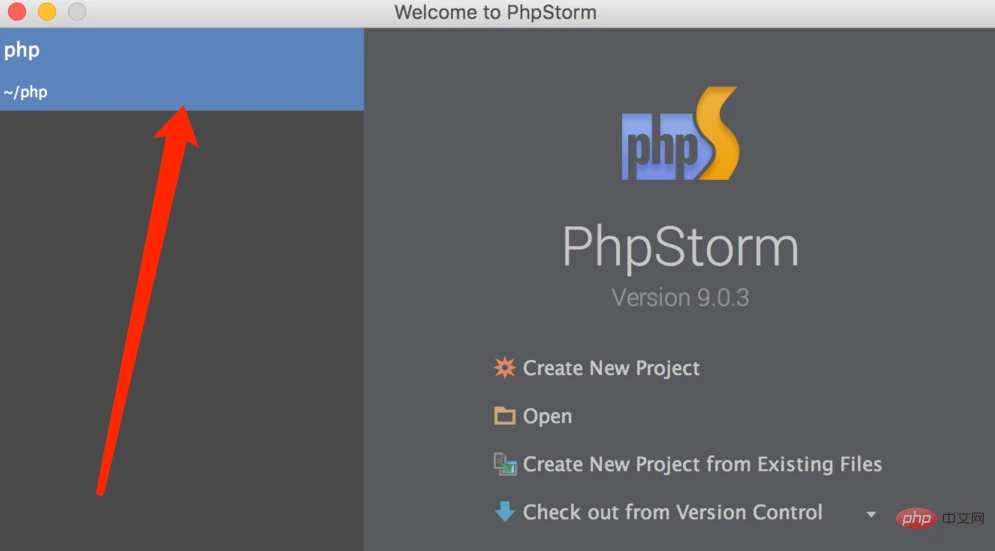Click the Open folder icon
The image size is (995, 551).
tap(504, 416)
